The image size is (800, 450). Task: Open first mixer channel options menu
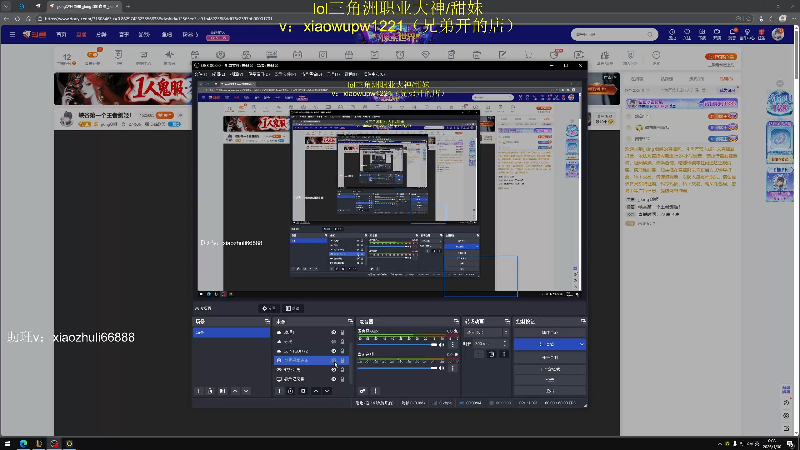[453, 345]
